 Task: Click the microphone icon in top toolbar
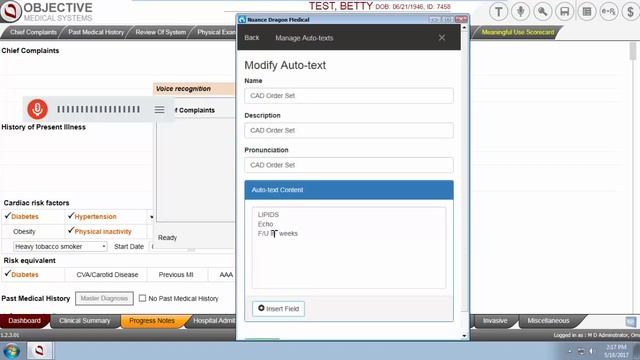tap(520, 12)
